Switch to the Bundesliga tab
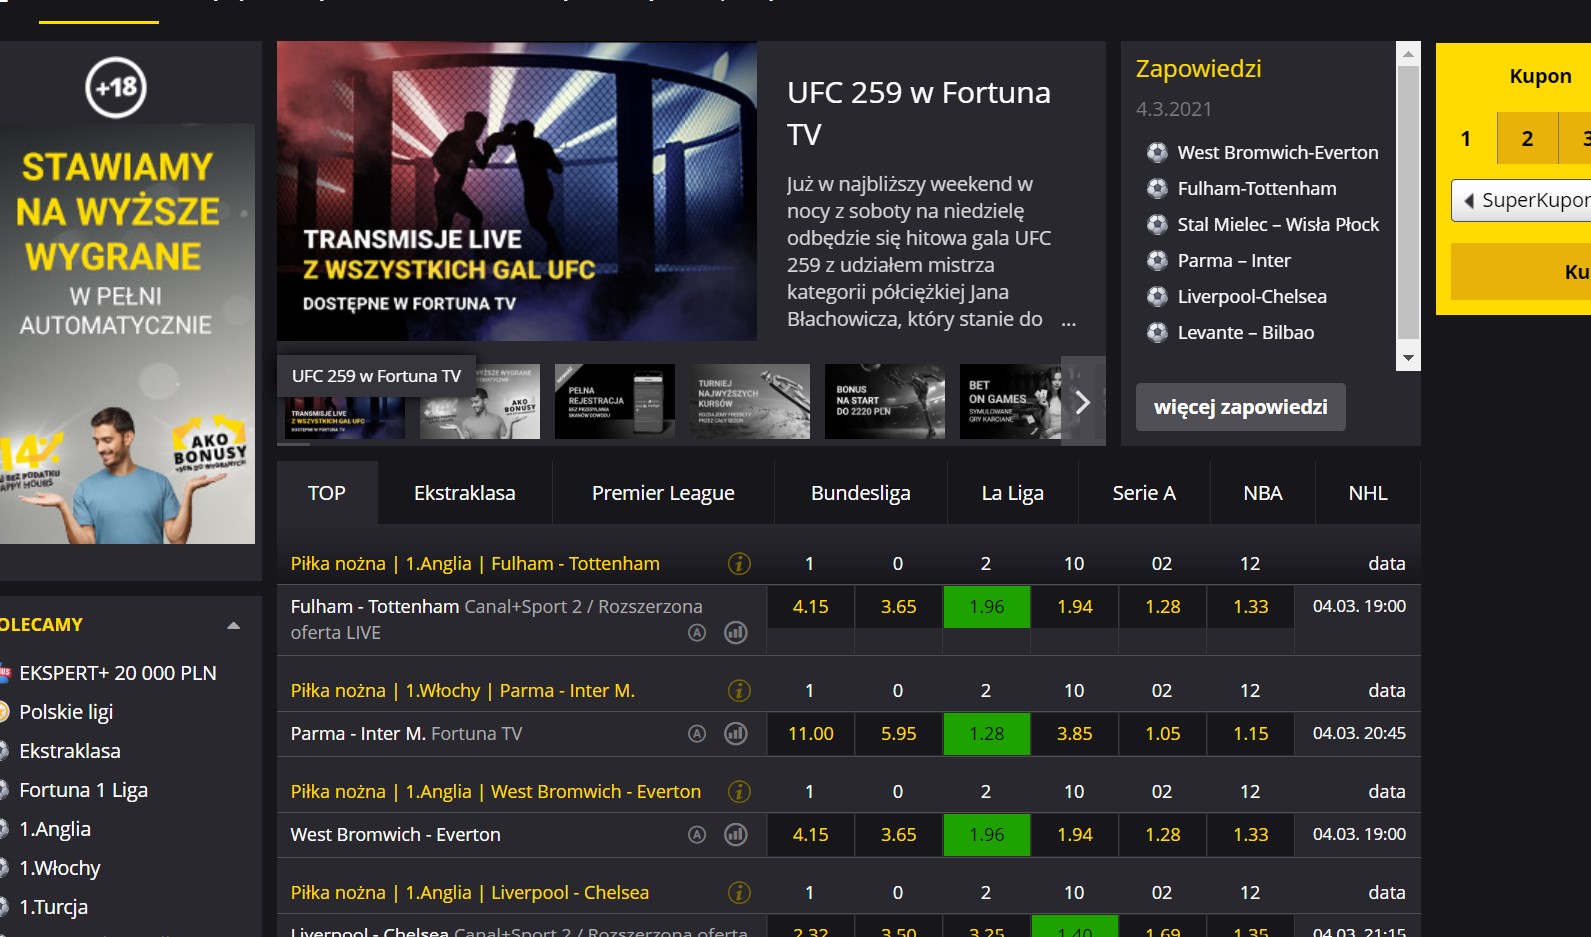 tap(861, 493)
